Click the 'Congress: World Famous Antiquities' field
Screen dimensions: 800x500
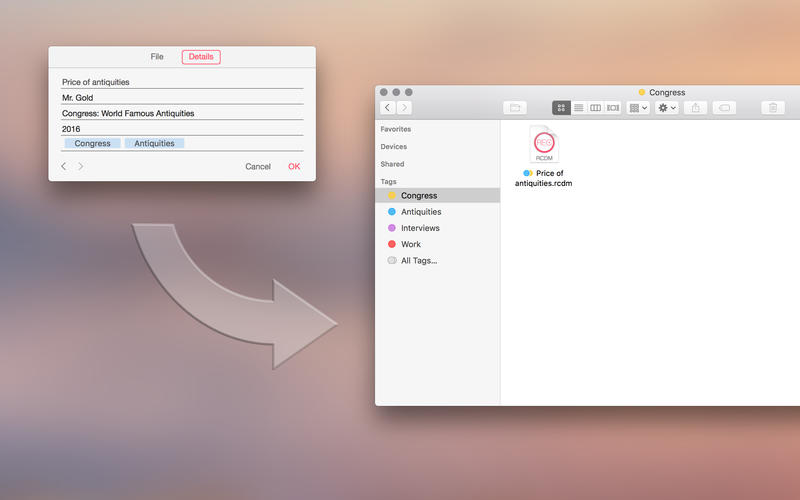(182, 113)
